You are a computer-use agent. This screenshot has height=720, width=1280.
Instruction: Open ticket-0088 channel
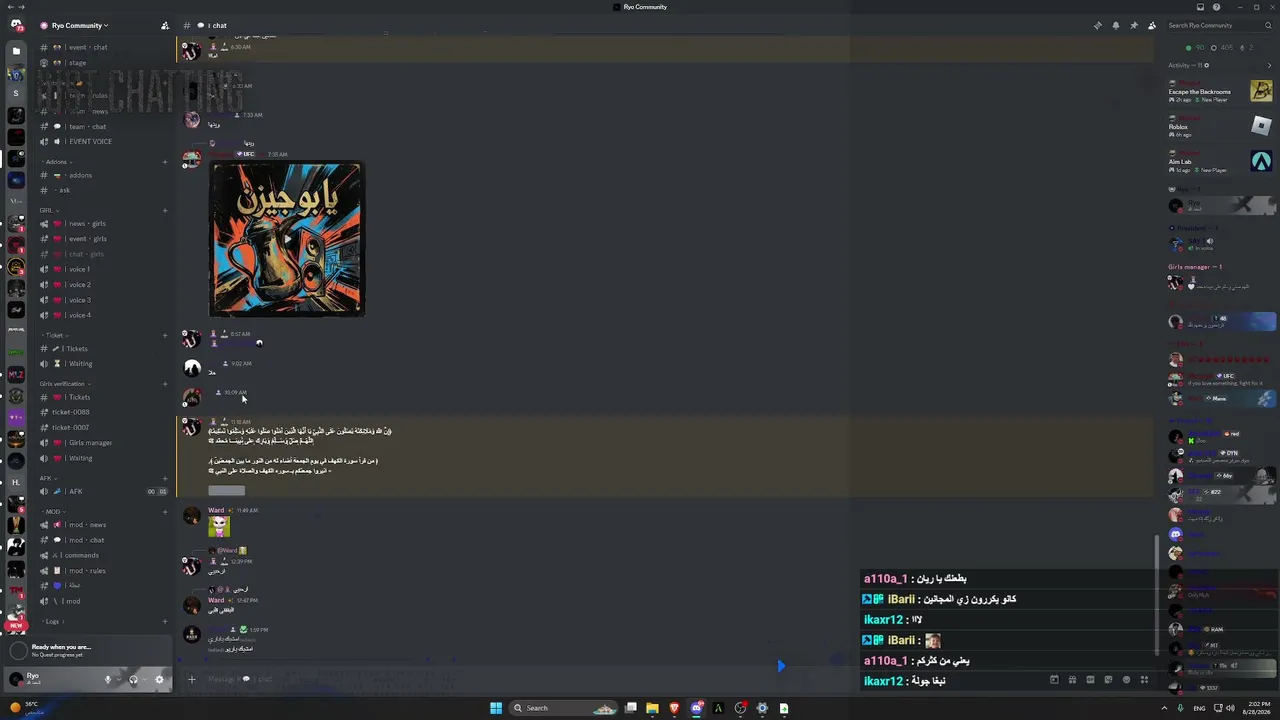tap(104, 412)
